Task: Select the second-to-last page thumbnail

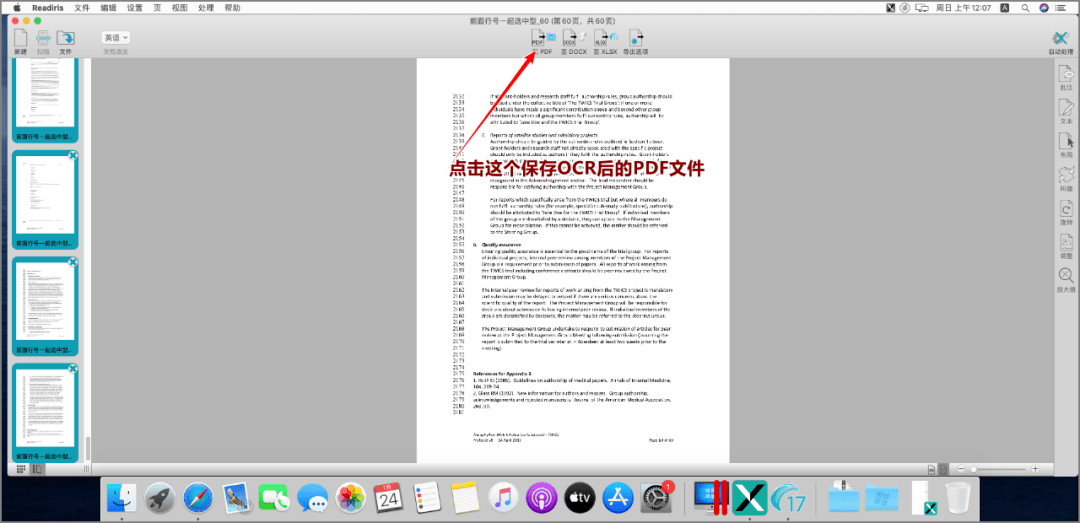Action: (x=45, y=305)
